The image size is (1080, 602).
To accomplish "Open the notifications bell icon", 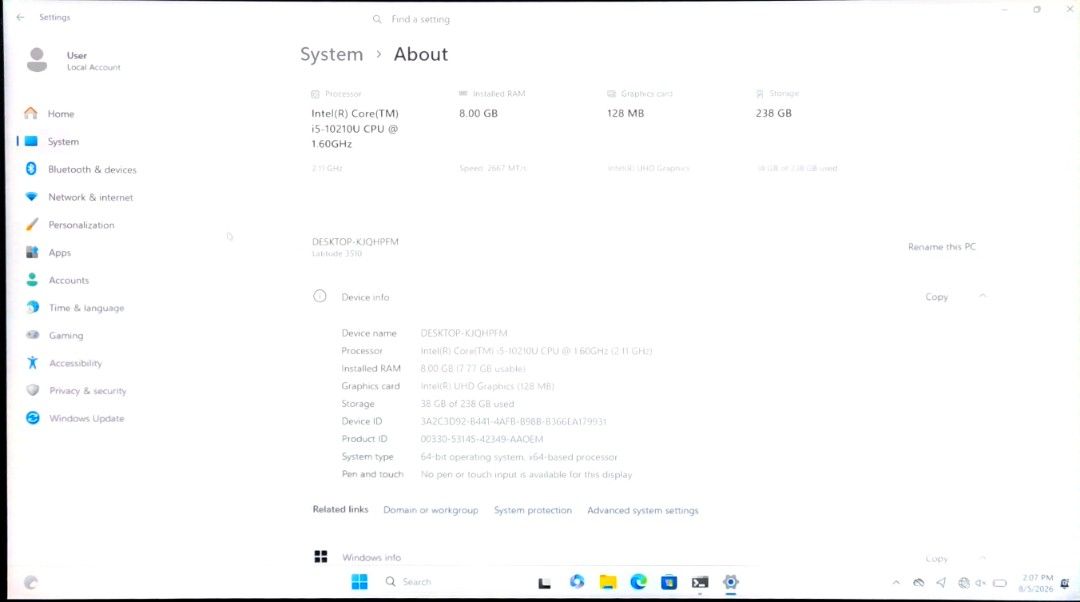I will [x=1065, y=583].
